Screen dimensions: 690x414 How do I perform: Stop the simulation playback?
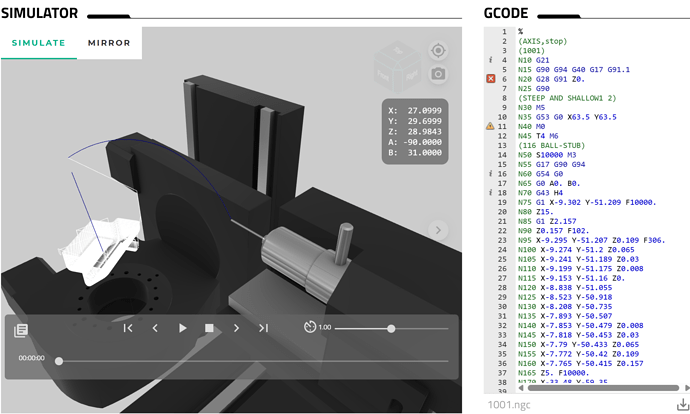(x=209, y=328)
